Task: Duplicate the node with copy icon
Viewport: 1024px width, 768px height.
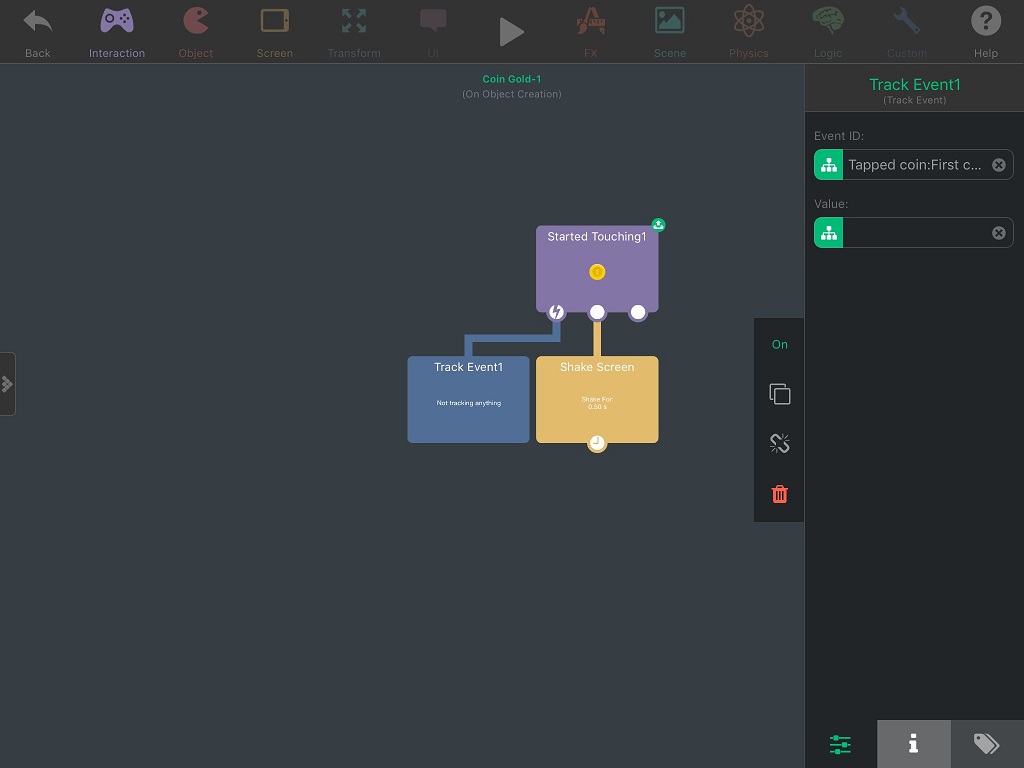Action: click(780, 394)
